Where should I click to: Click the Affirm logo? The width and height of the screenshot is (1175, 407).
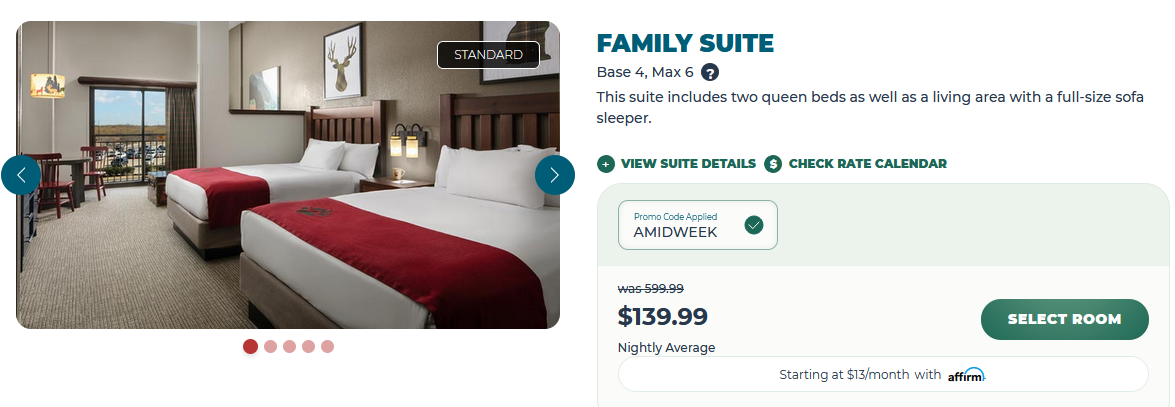coord(966,375)
